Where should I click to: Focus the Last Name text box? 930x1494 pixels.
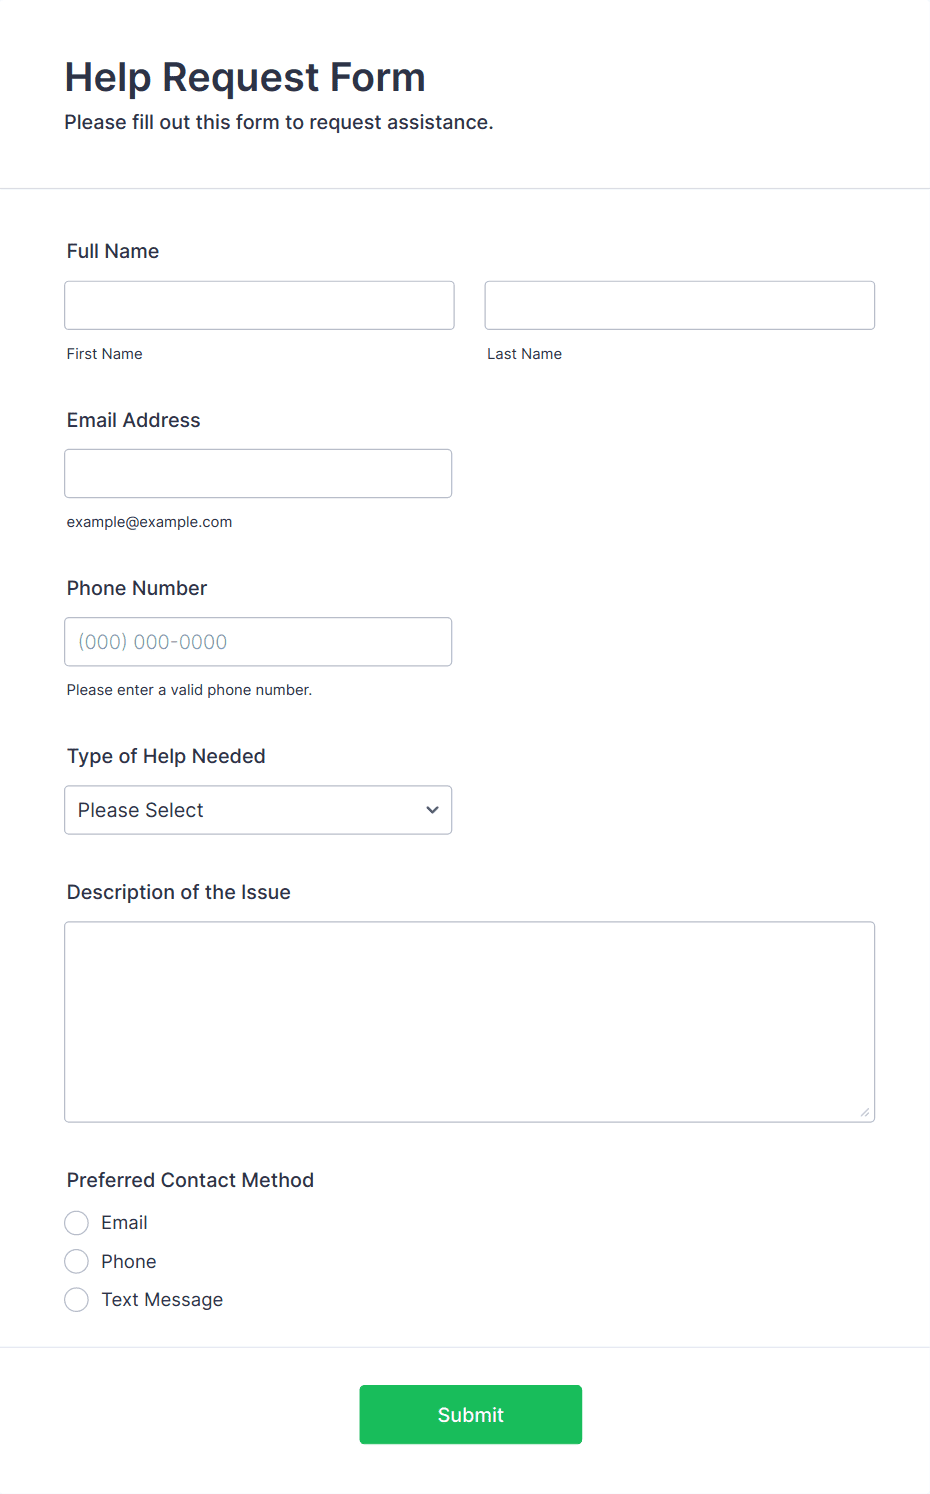[x=679, y=305]
